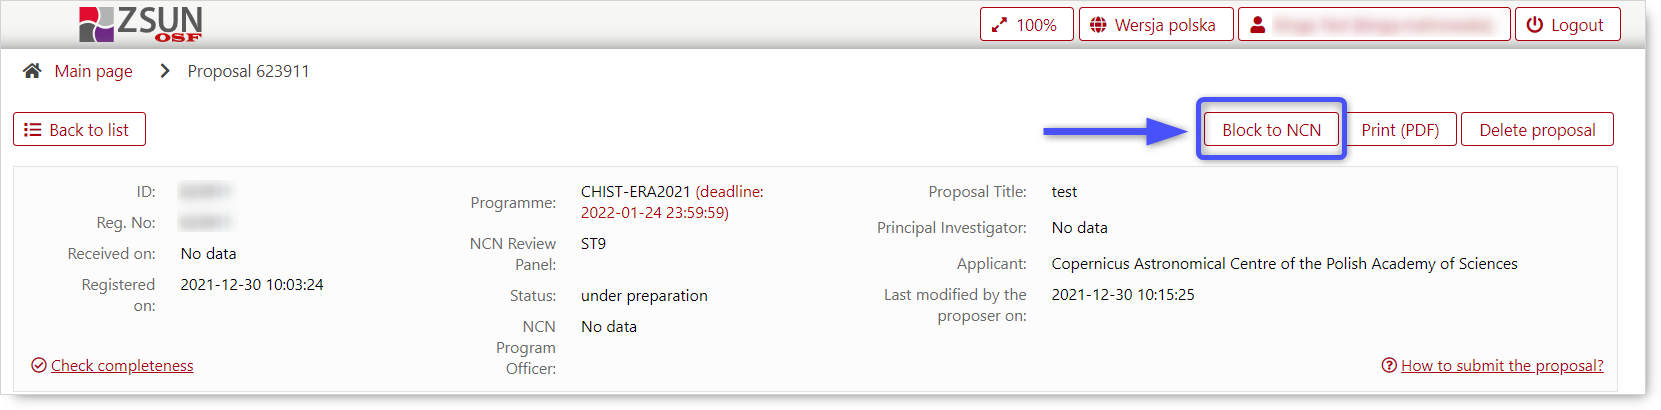Click the list icon on Back to list
This screenshot has width=1661, height=410.
pyautogui.click(x=33, y=130)
